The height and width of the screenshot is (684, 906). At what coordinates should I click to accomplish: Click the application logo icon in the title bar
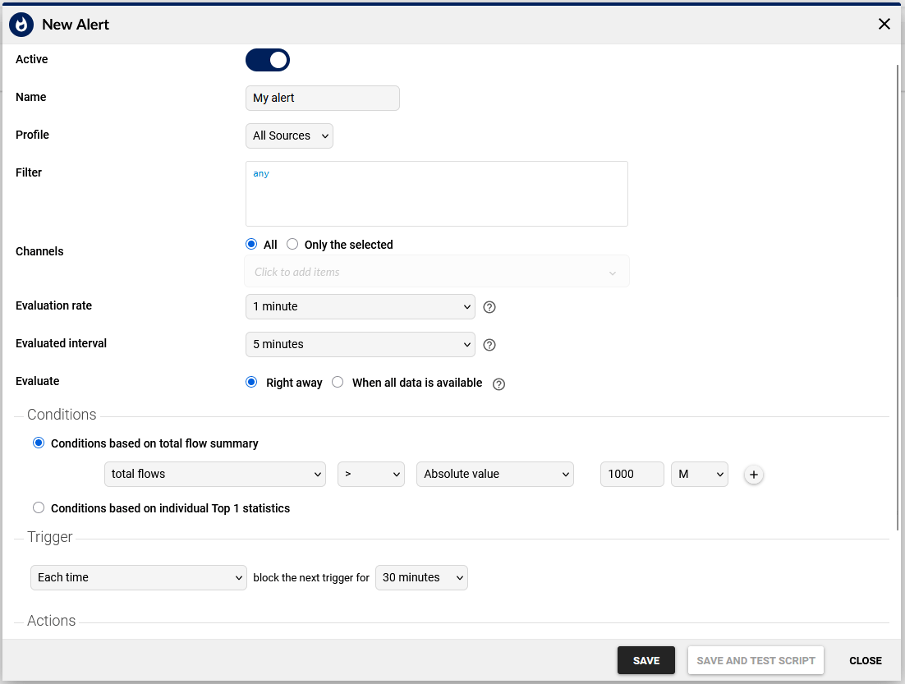pyautogui.click(x=21, y=24)
